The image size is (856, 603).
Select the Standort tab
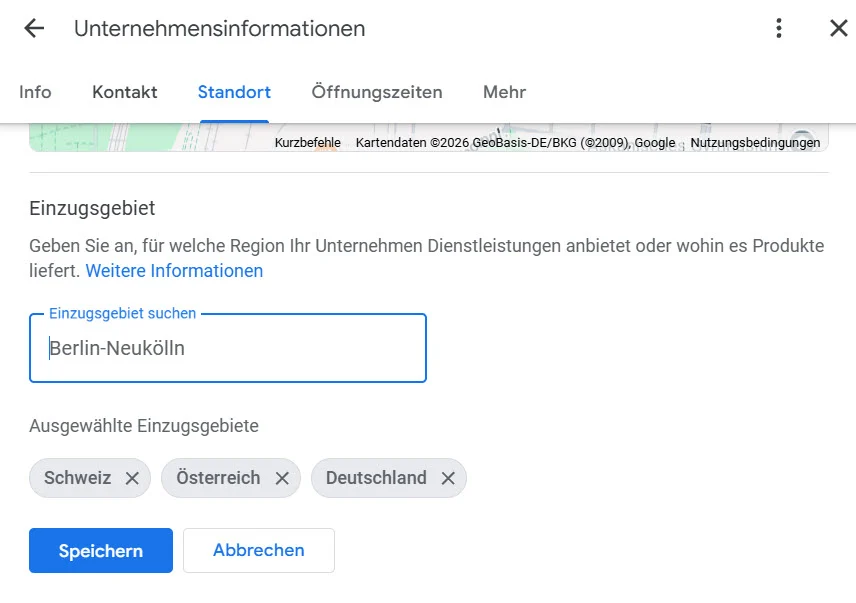233,92
